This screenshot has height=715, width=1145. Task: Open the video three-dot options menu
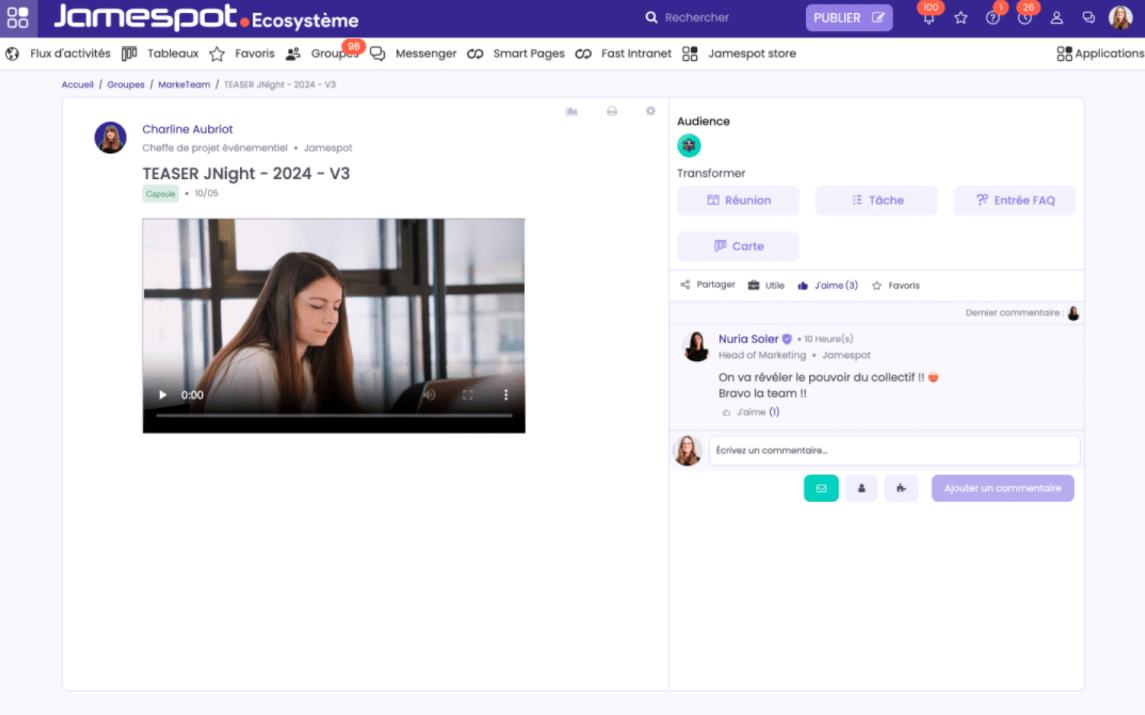(506, 395)
